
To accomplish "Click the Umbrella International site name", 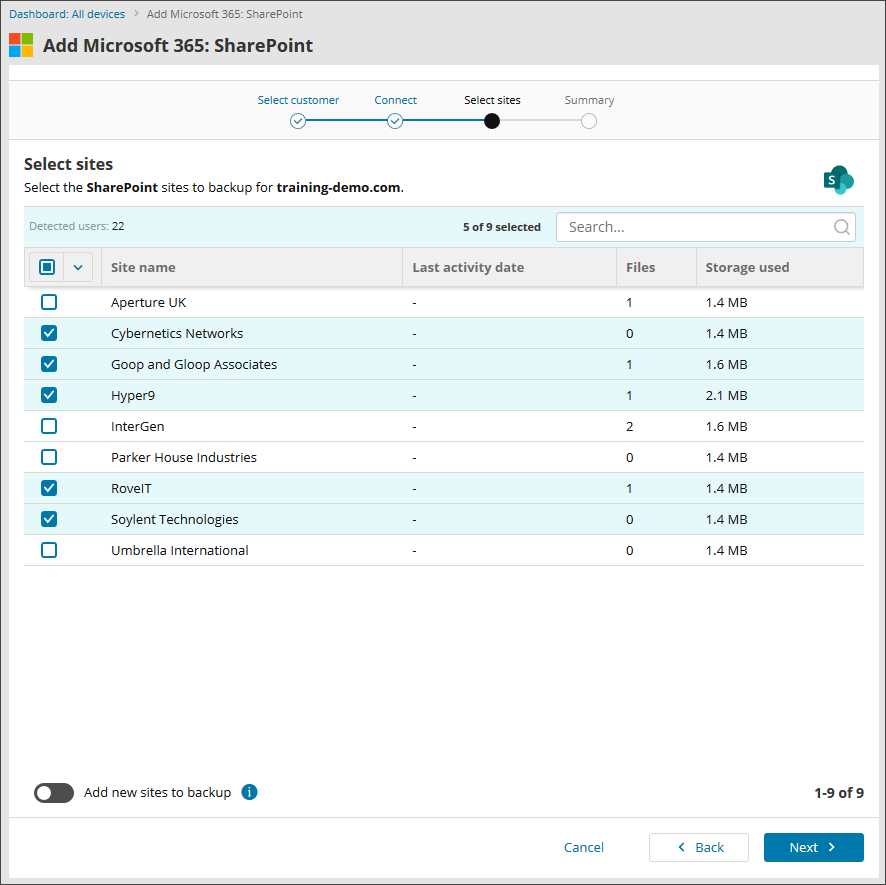I will tap(180, 550).
